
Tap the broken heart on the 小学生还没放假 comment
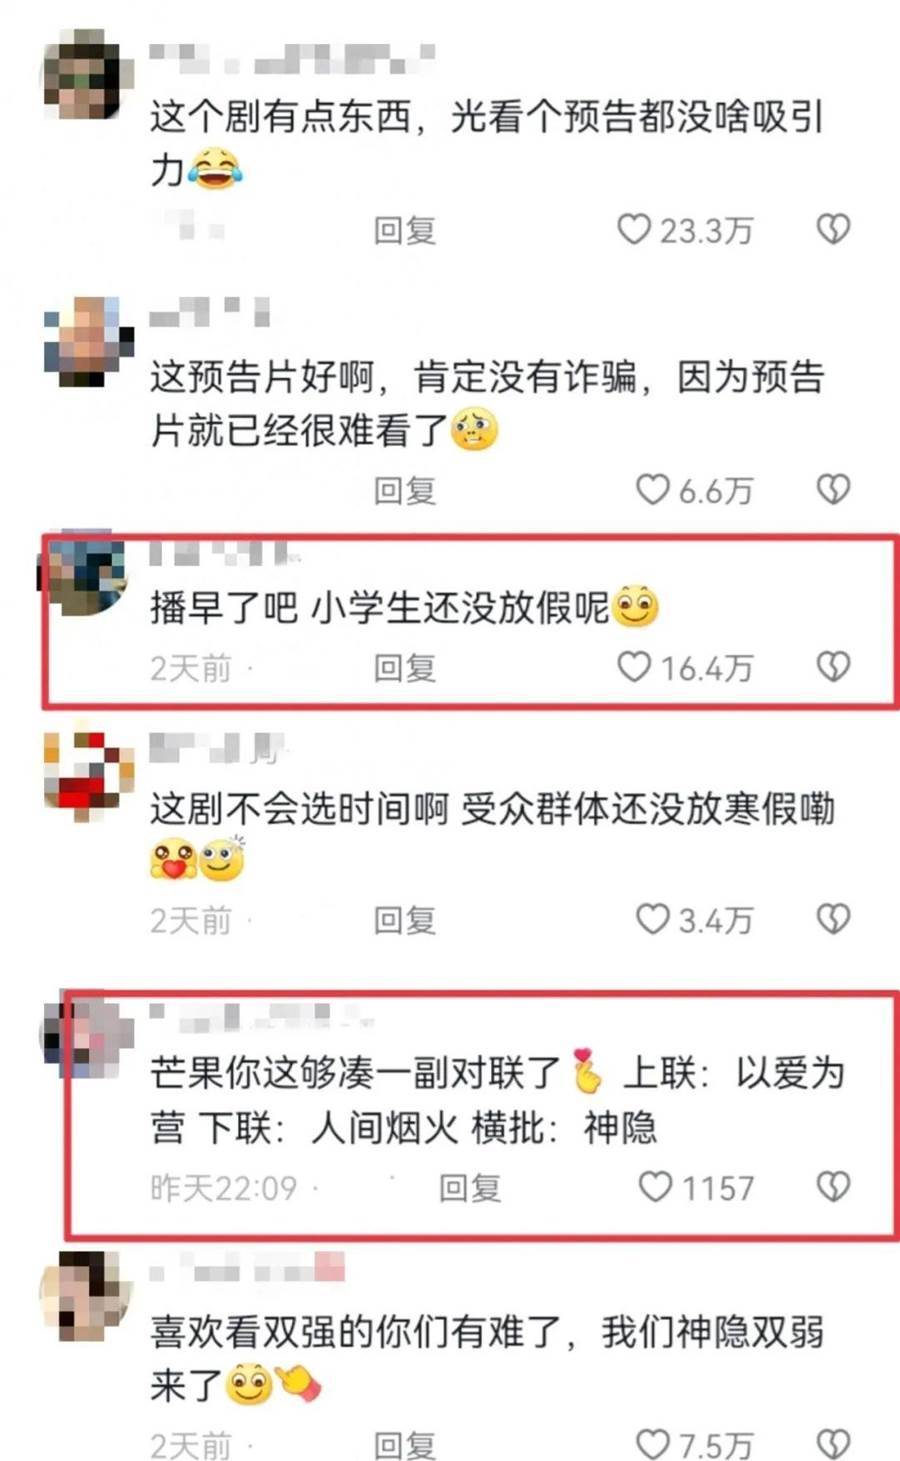[x=833, y=666]
